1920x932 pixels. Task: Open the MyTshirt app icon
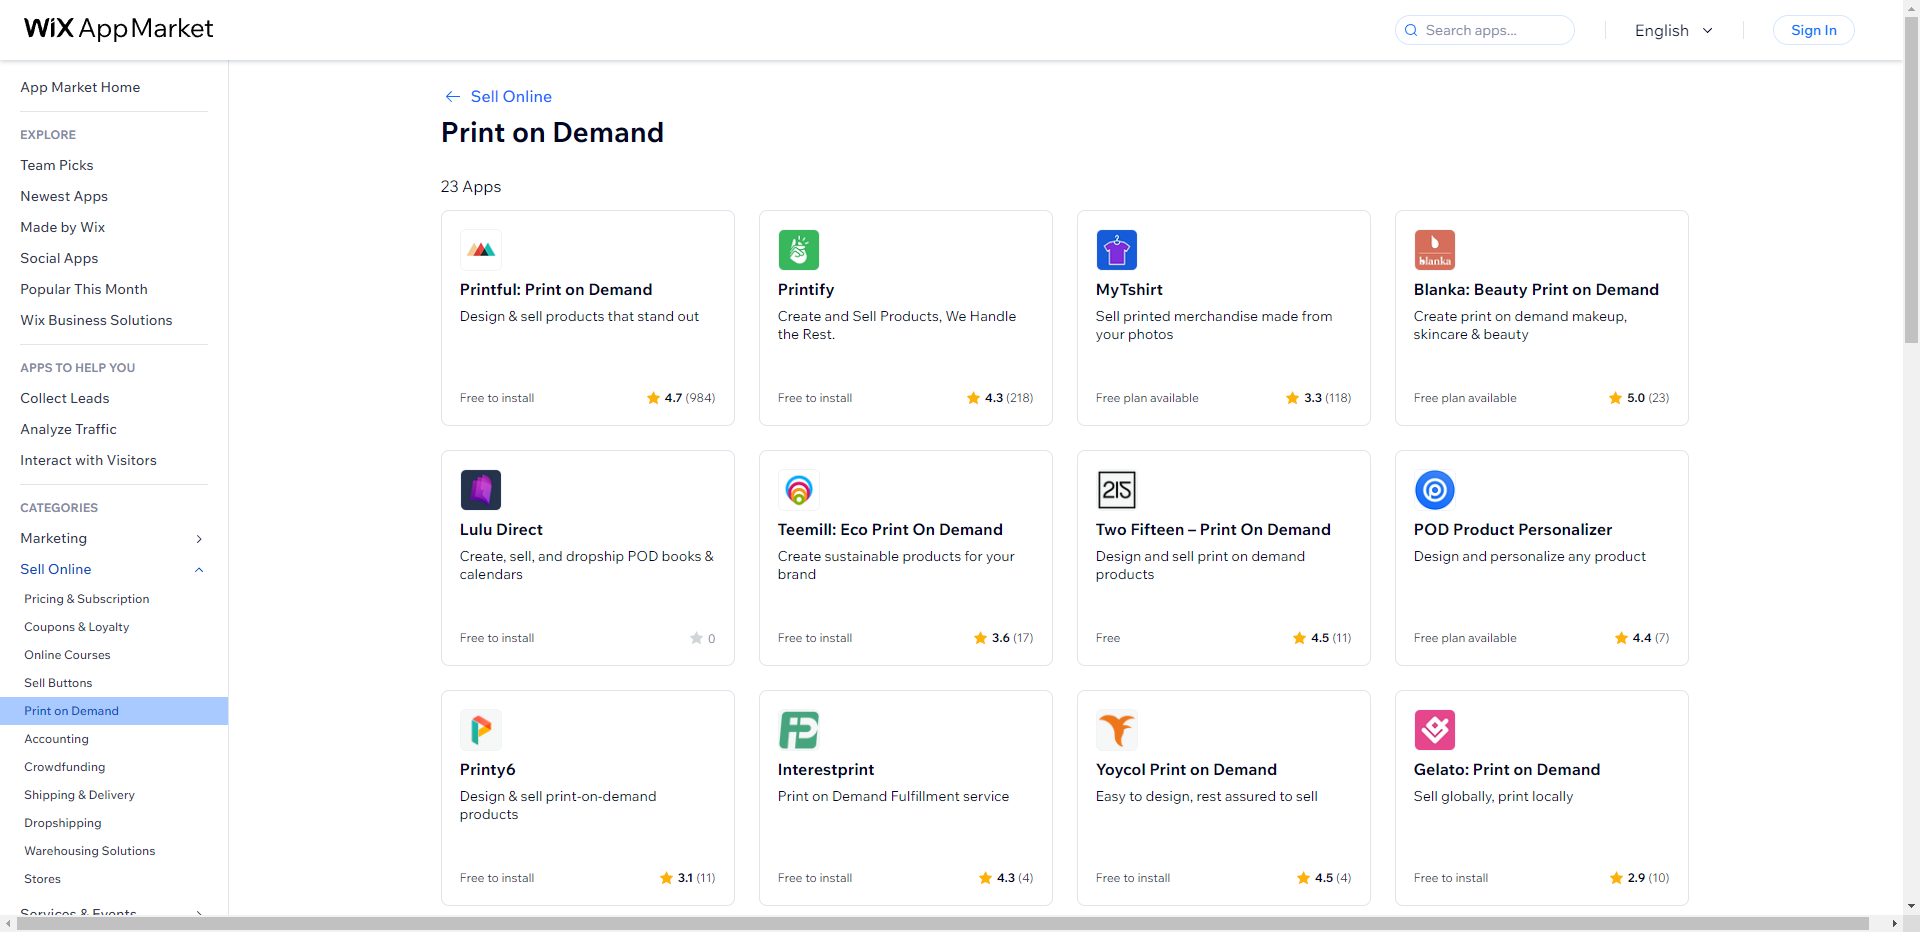[x=1116, y=250]
